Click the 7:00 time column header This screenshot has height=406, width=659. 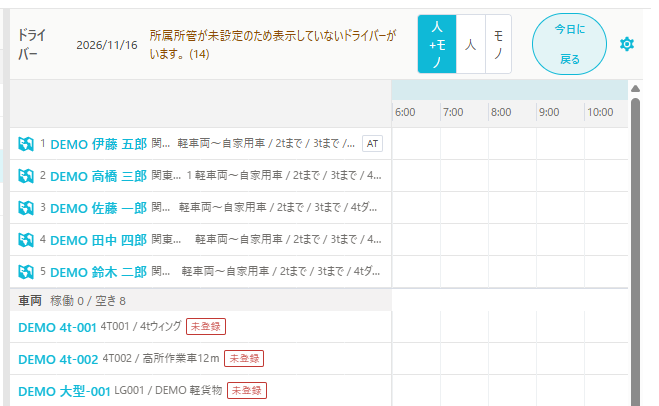pos(453,112)
